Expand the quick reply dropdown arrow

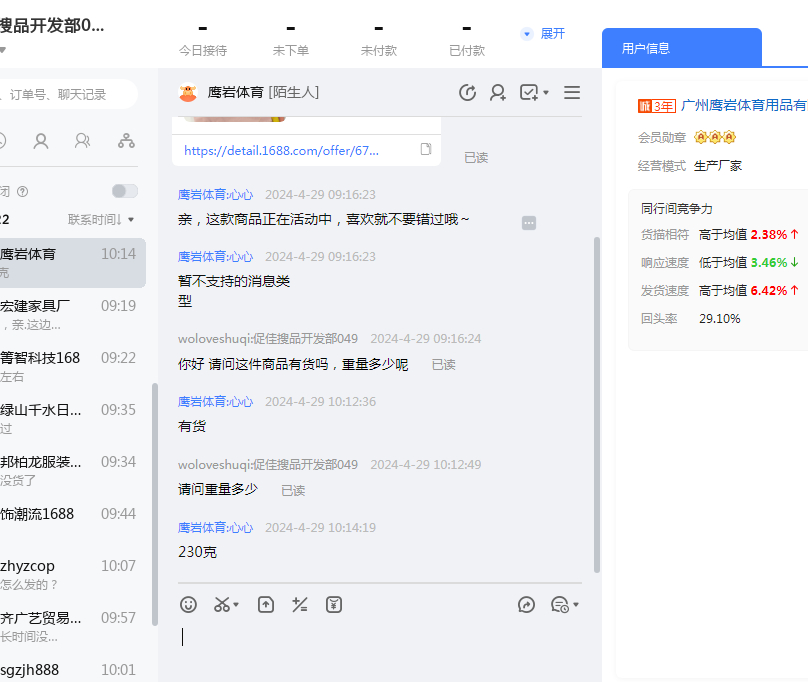[x=576, y=605]
